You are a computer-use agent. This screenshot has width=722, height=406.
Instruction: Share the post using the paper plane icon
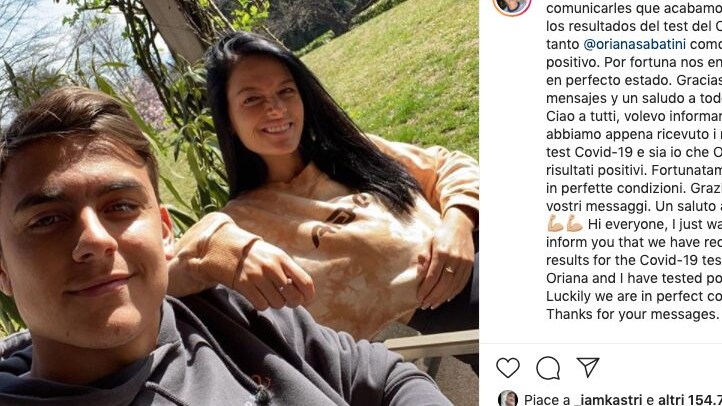point(588,367)
